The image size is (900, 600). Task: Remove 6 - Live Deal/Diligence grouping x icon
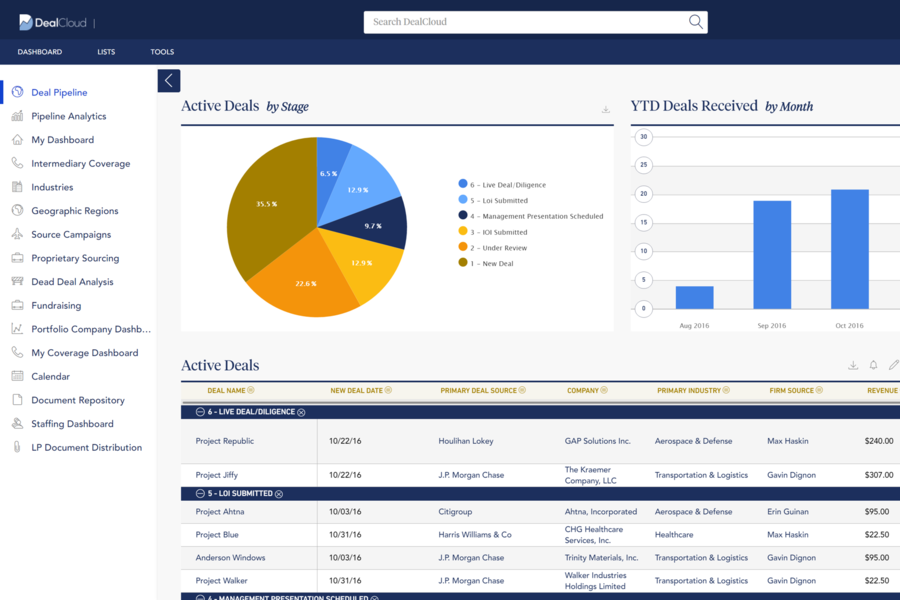(x=301, y=412)
